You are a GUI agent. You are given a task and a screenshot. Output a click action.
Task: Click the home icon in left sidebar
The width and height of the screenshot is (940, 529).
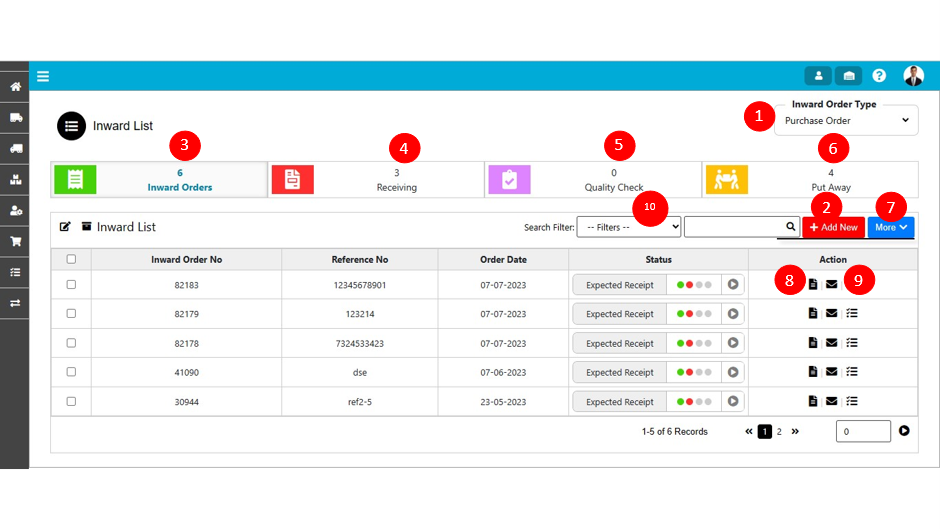click(x=15, y=87)
